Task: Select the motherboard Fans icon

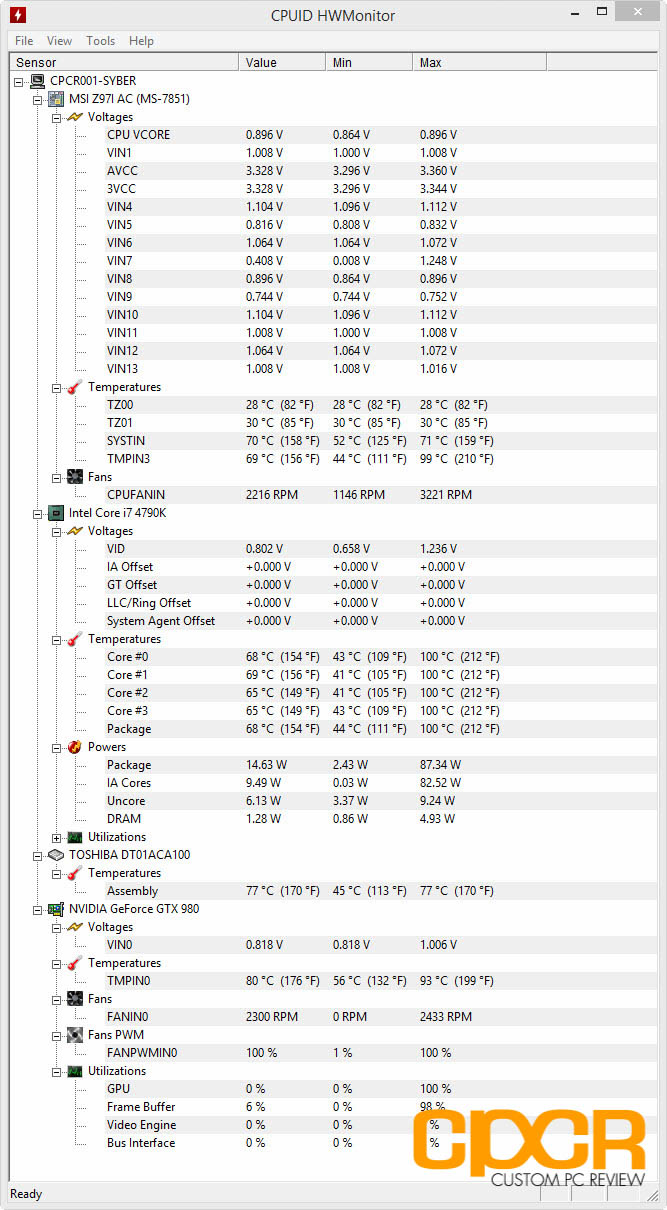Action: point(76,477)
